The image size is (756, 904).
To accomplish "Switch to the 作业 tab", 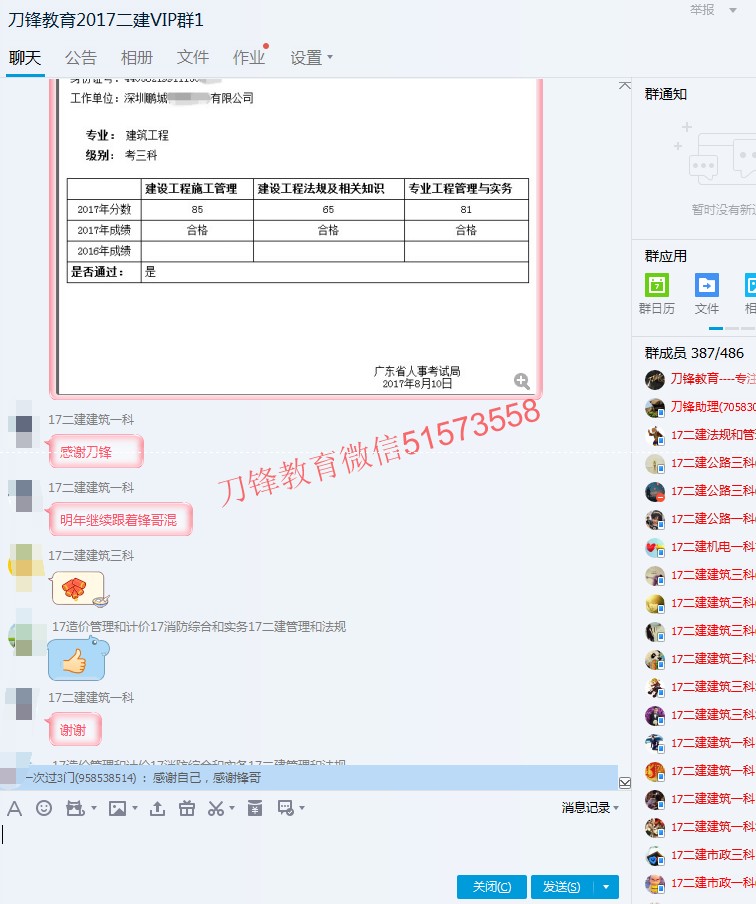I will (249, 58).
